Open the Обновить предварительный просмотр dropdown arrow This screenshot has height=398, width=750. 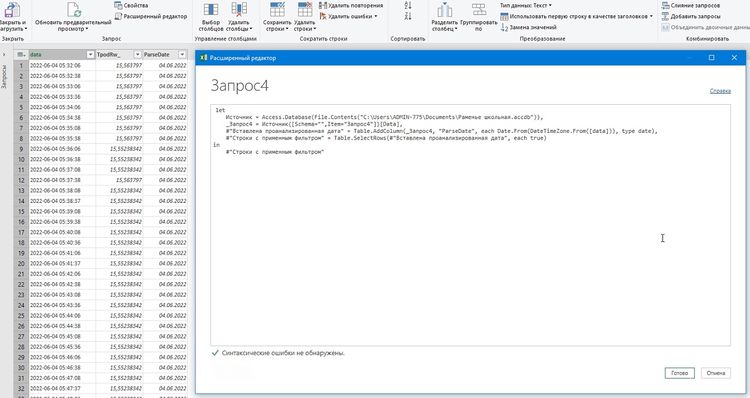(87, 29)
